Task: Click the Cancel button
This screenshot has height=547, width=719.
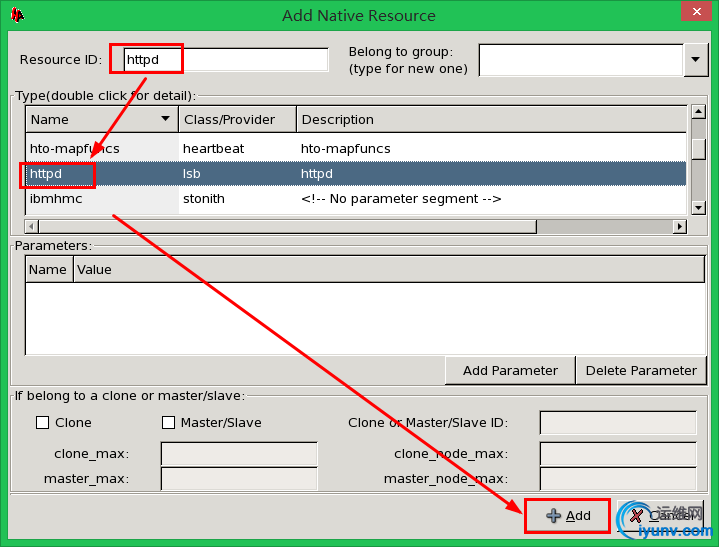Action: pos(660,516)
